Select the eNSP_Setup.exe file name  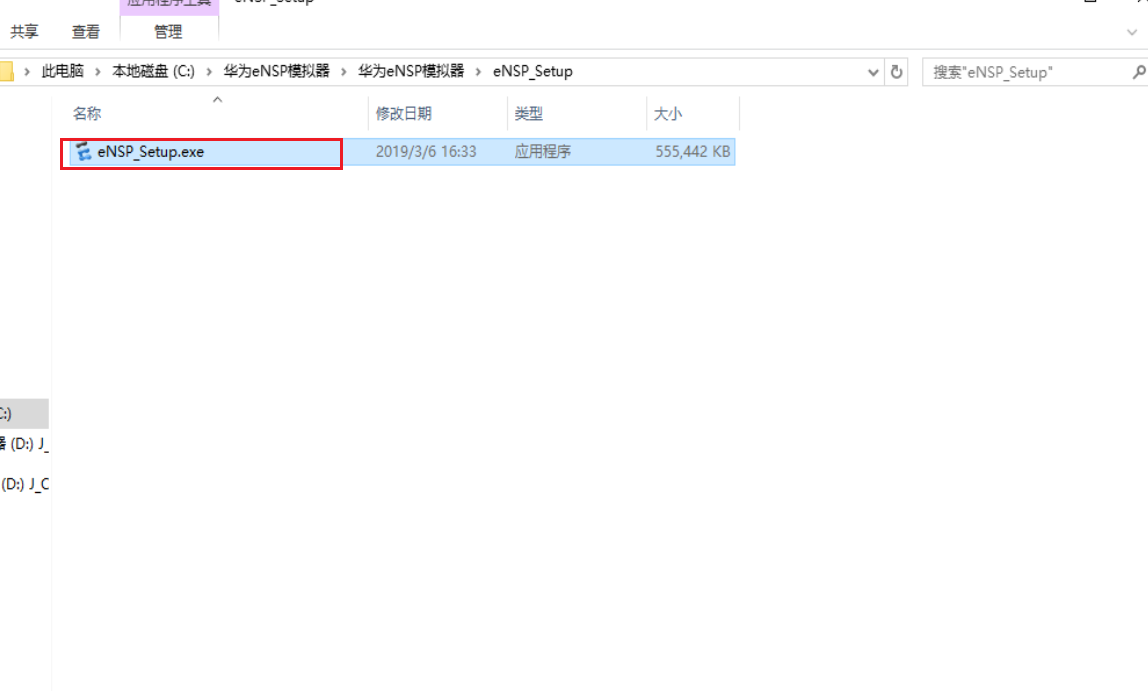click(x=151, y=152)
